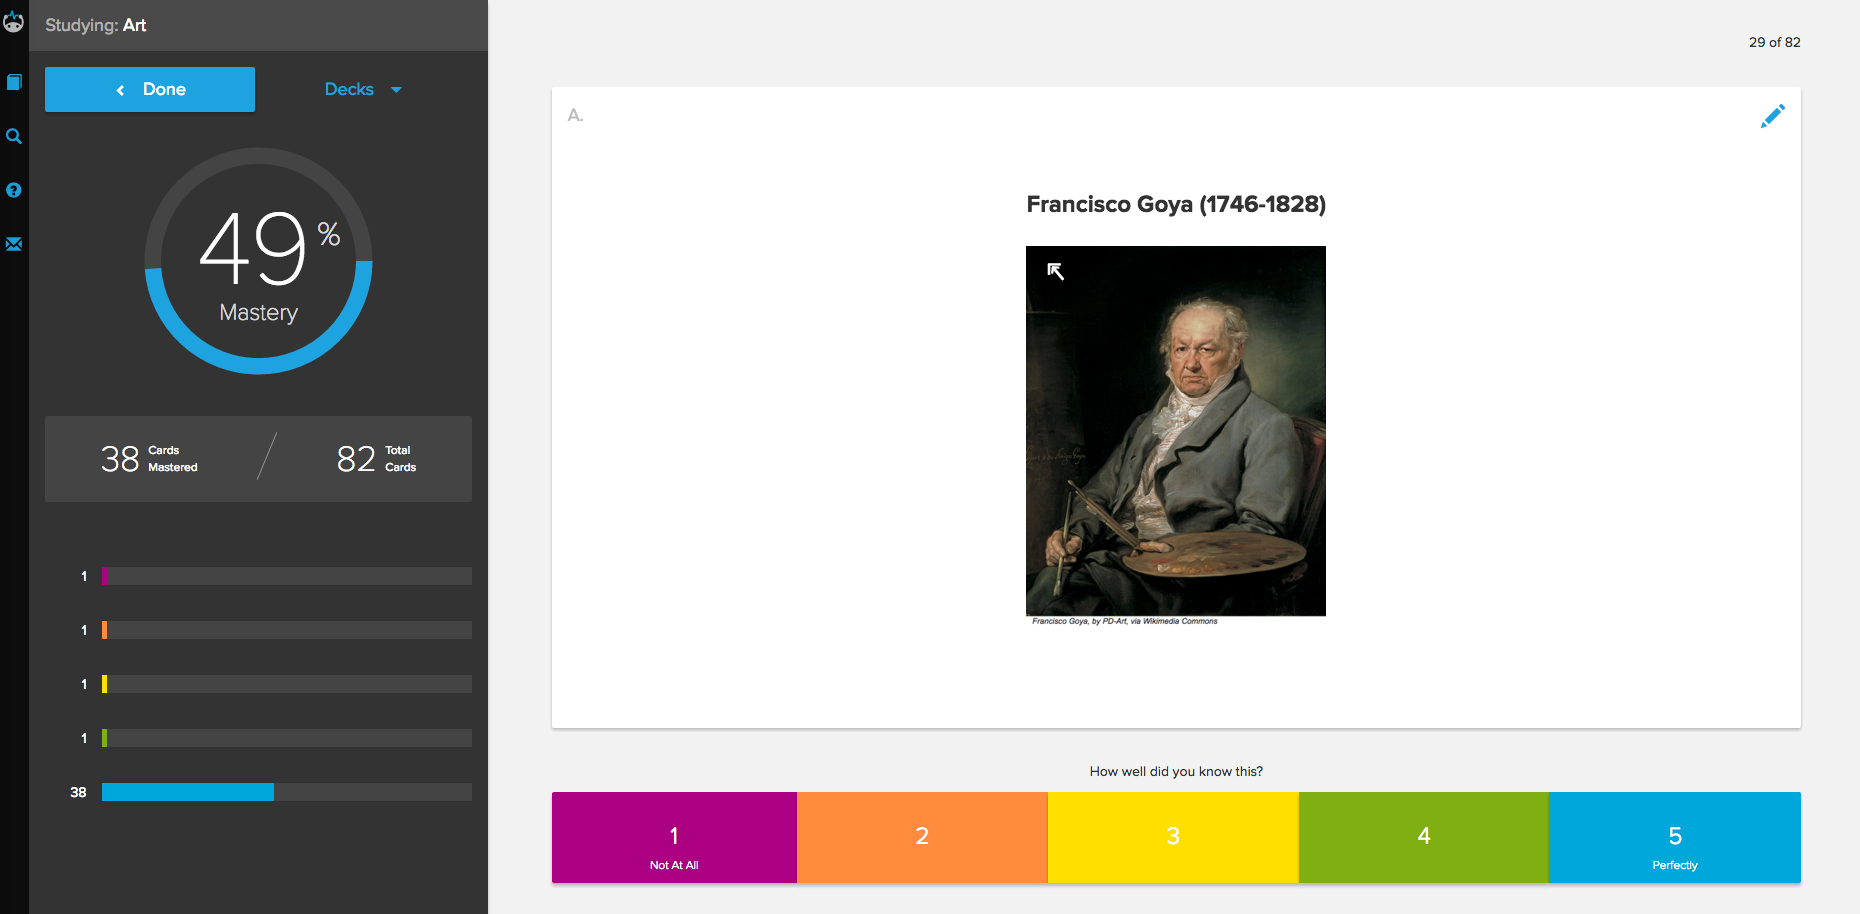Rate card with confidence 2
This screenshot has height=914, width=1860.
[922, 838]
